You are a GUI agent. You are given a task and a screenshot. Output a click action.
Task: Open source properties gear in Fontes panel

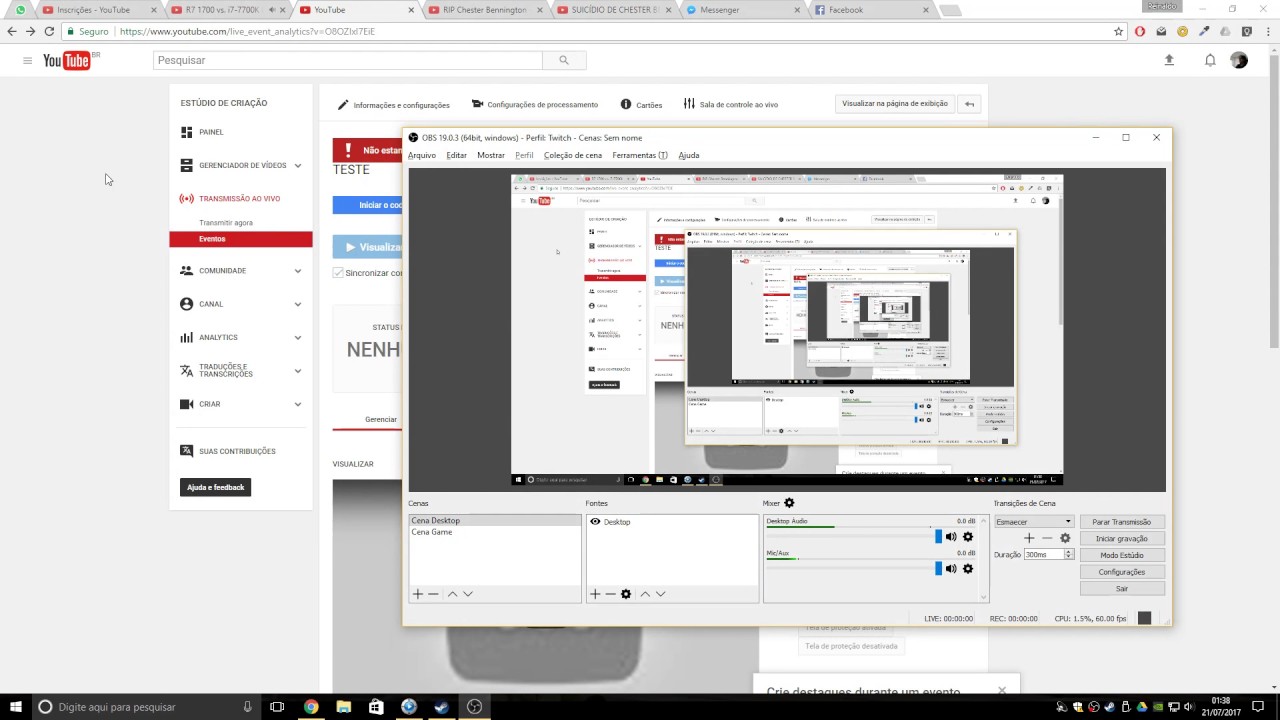626,594
